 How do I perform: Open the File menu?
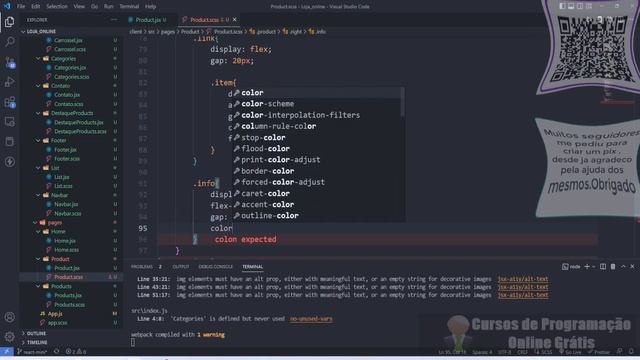21,7
